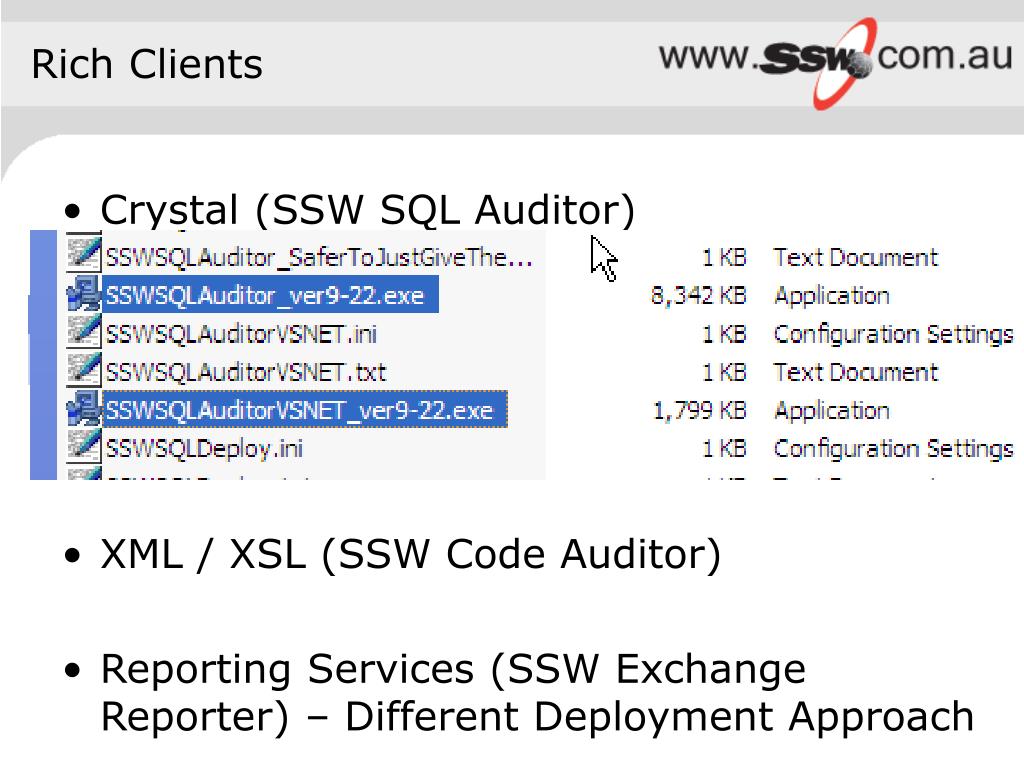Click the 8,342 KB size value

point(698,296)
